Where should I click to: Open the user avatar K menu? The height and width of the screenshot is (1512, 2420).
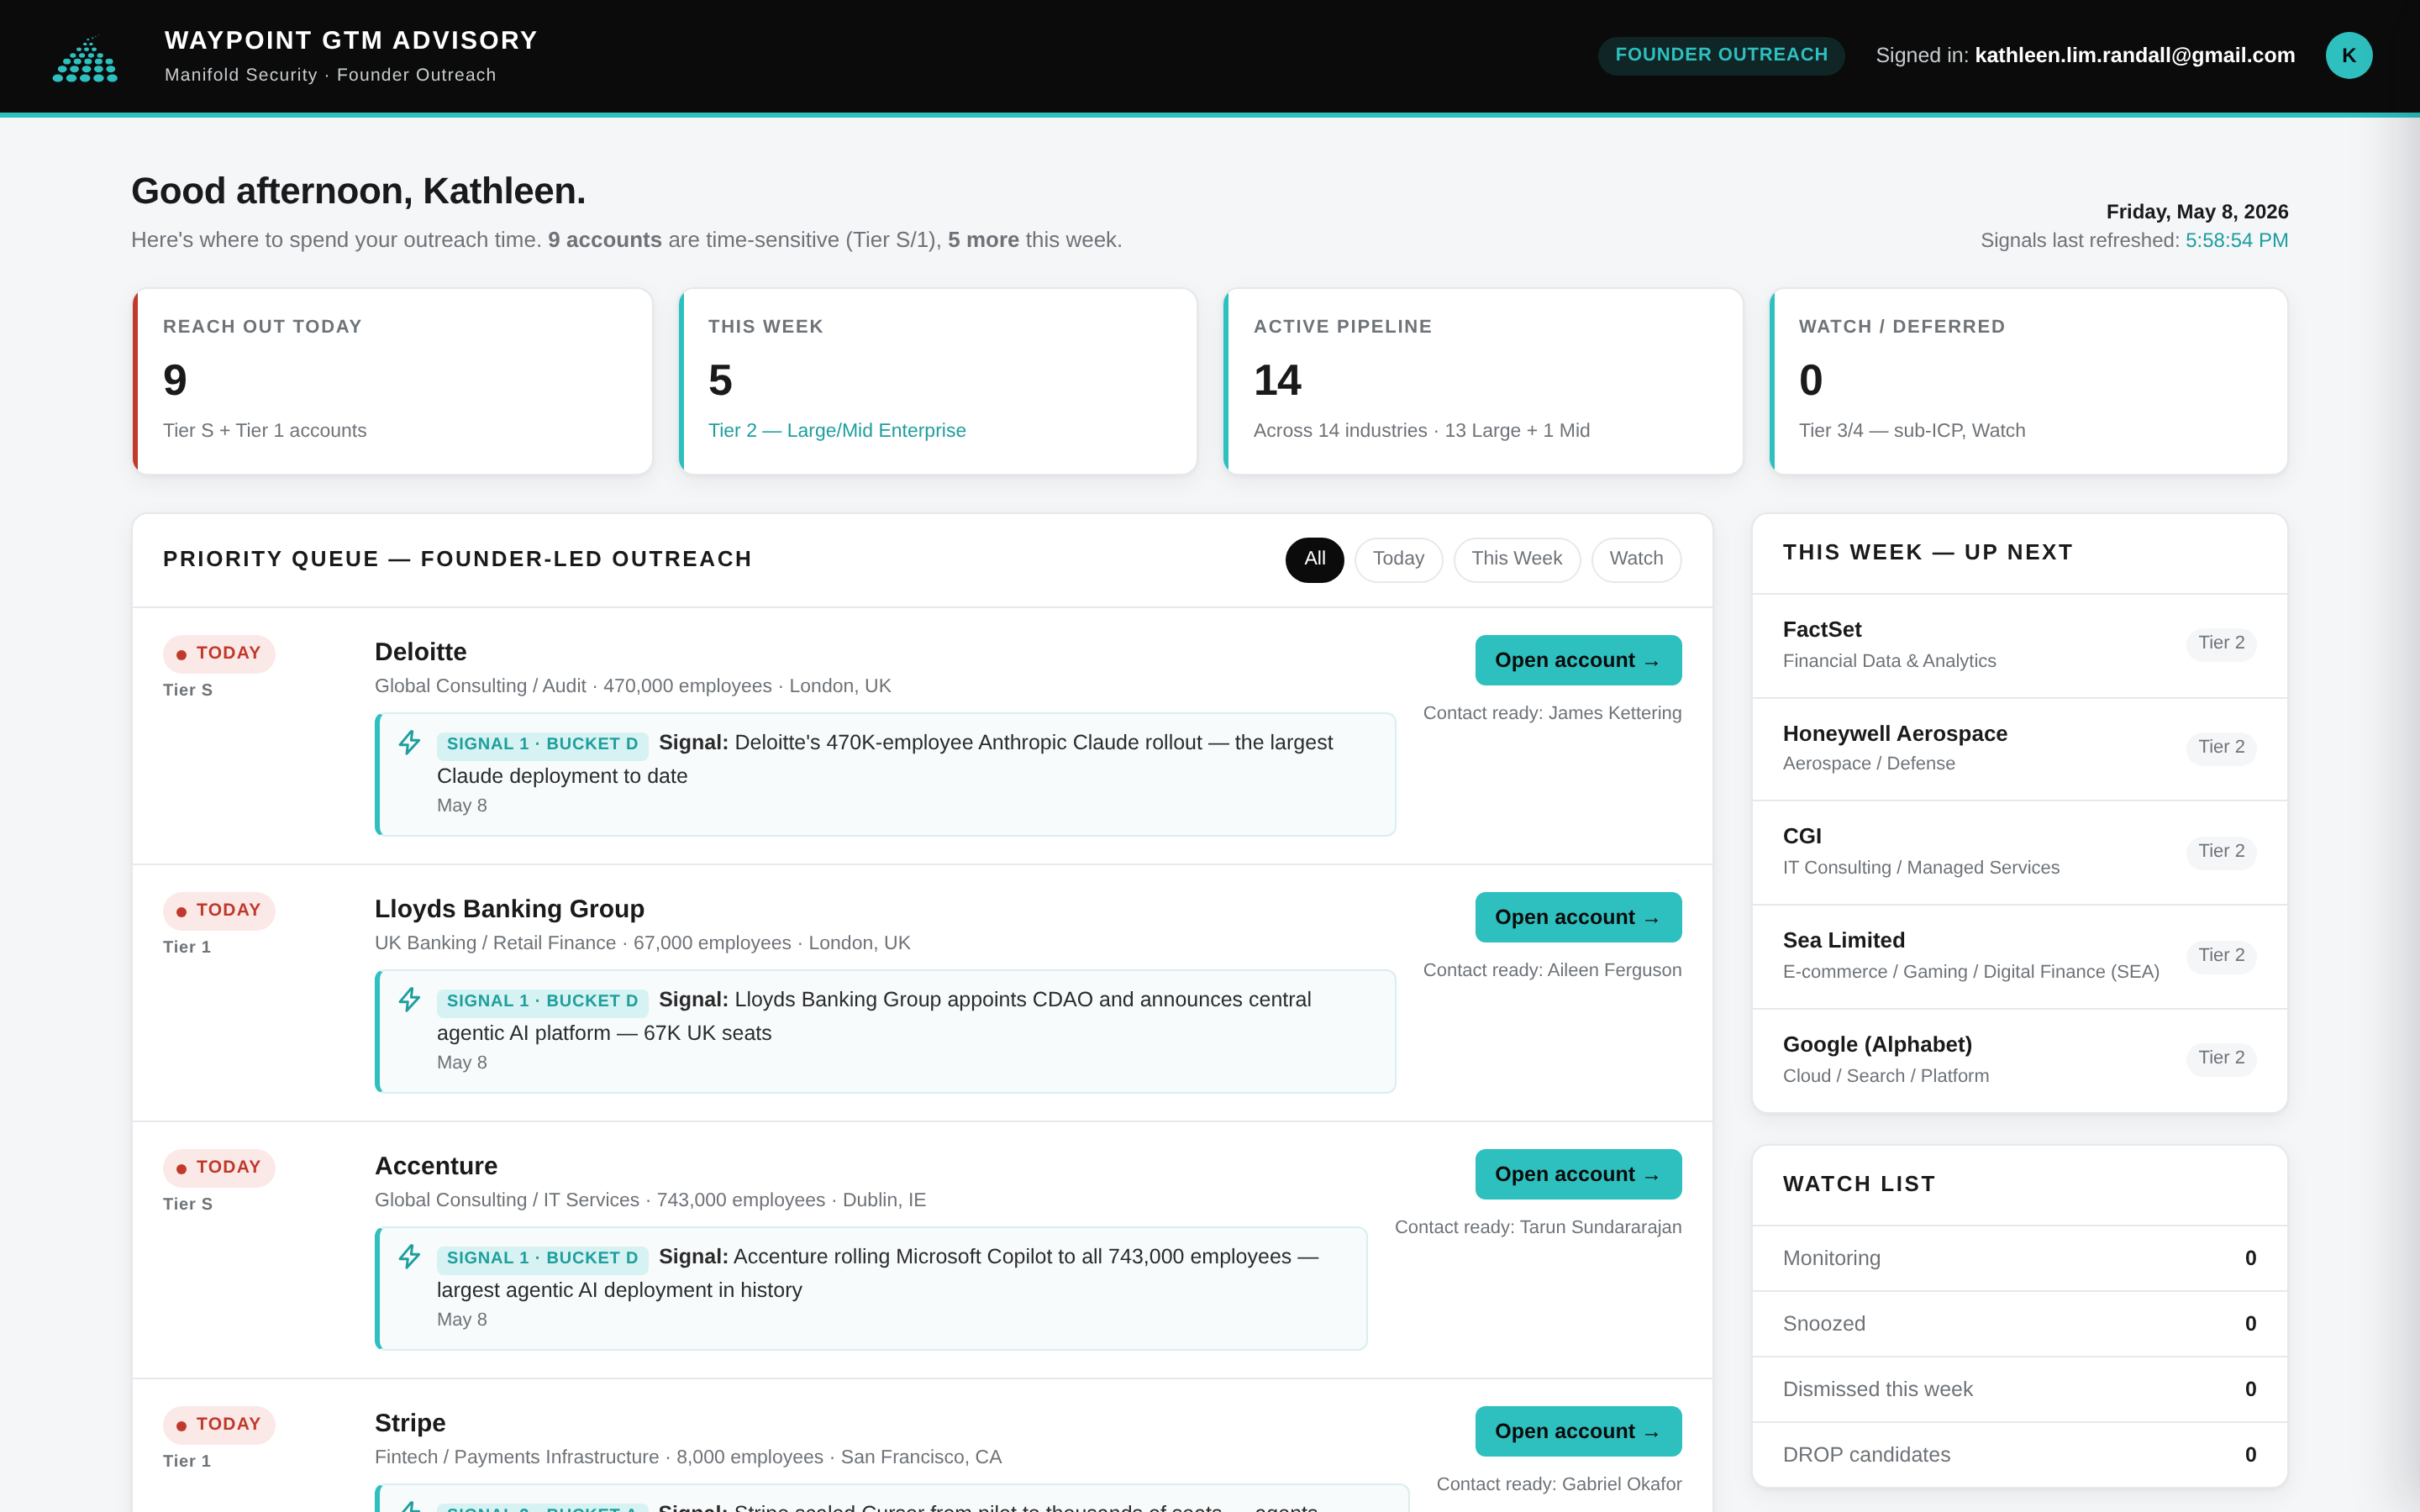tap(2348, 55)
